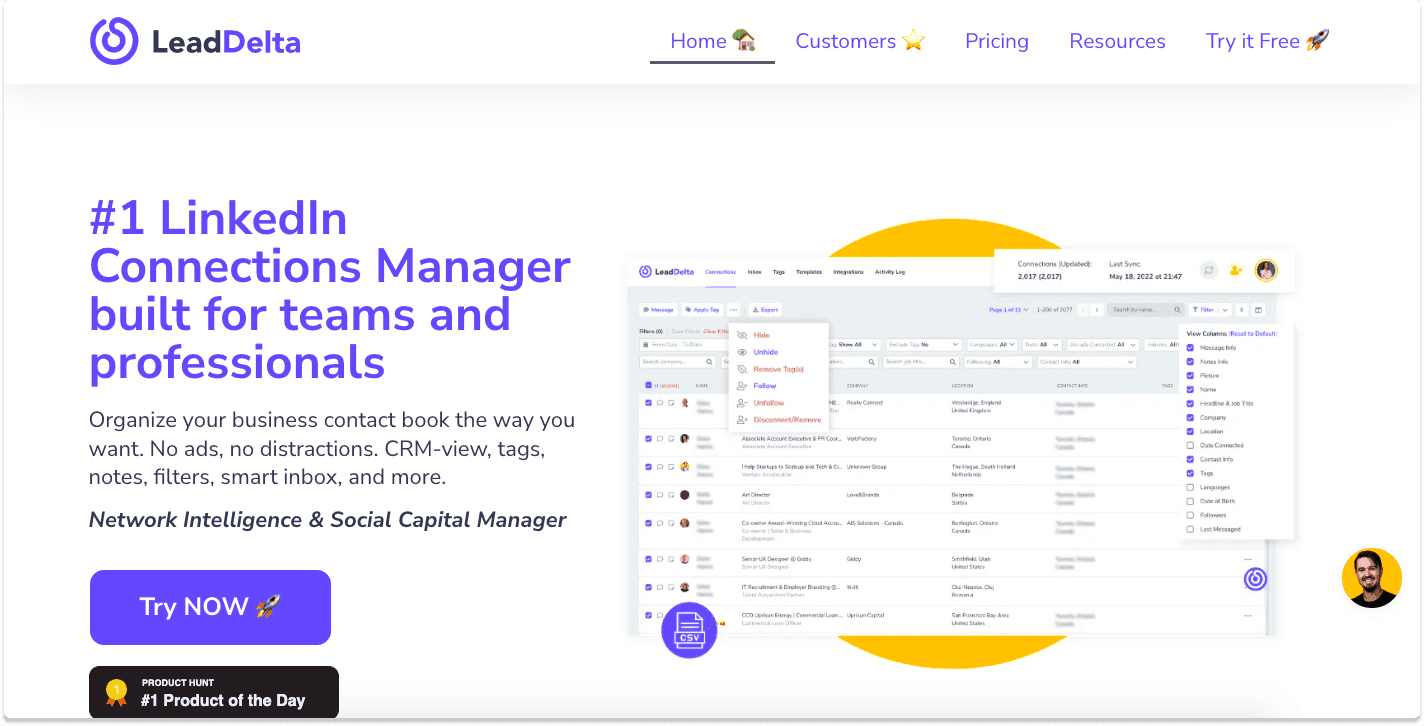1424x726 pixels.
Task: Select Unhide in the actions menu
Action: point(766,352)
